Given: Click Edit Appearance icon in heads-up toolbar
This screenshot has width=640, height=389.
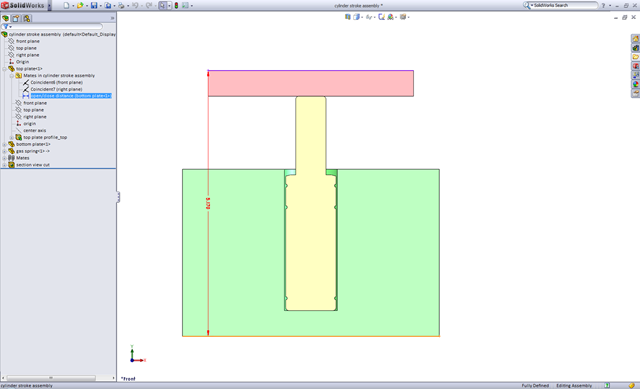Looking at the screenshot, I should click(x=381, y=17).
